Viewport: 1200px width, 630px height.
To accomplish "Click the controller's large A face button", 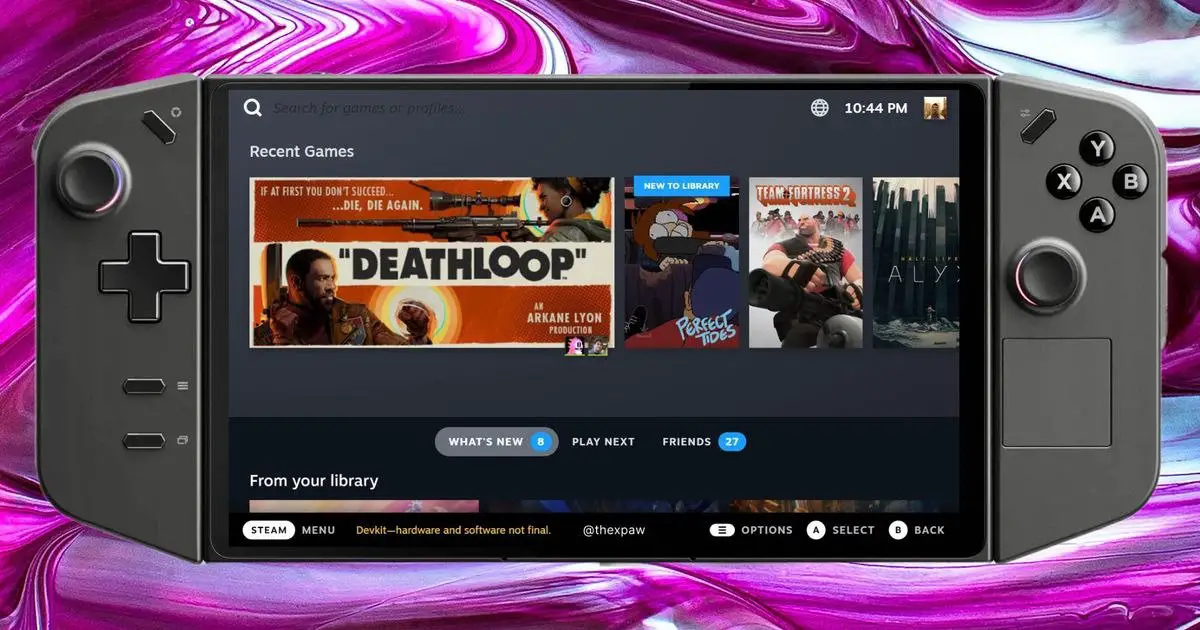I will pos(1098,214).
